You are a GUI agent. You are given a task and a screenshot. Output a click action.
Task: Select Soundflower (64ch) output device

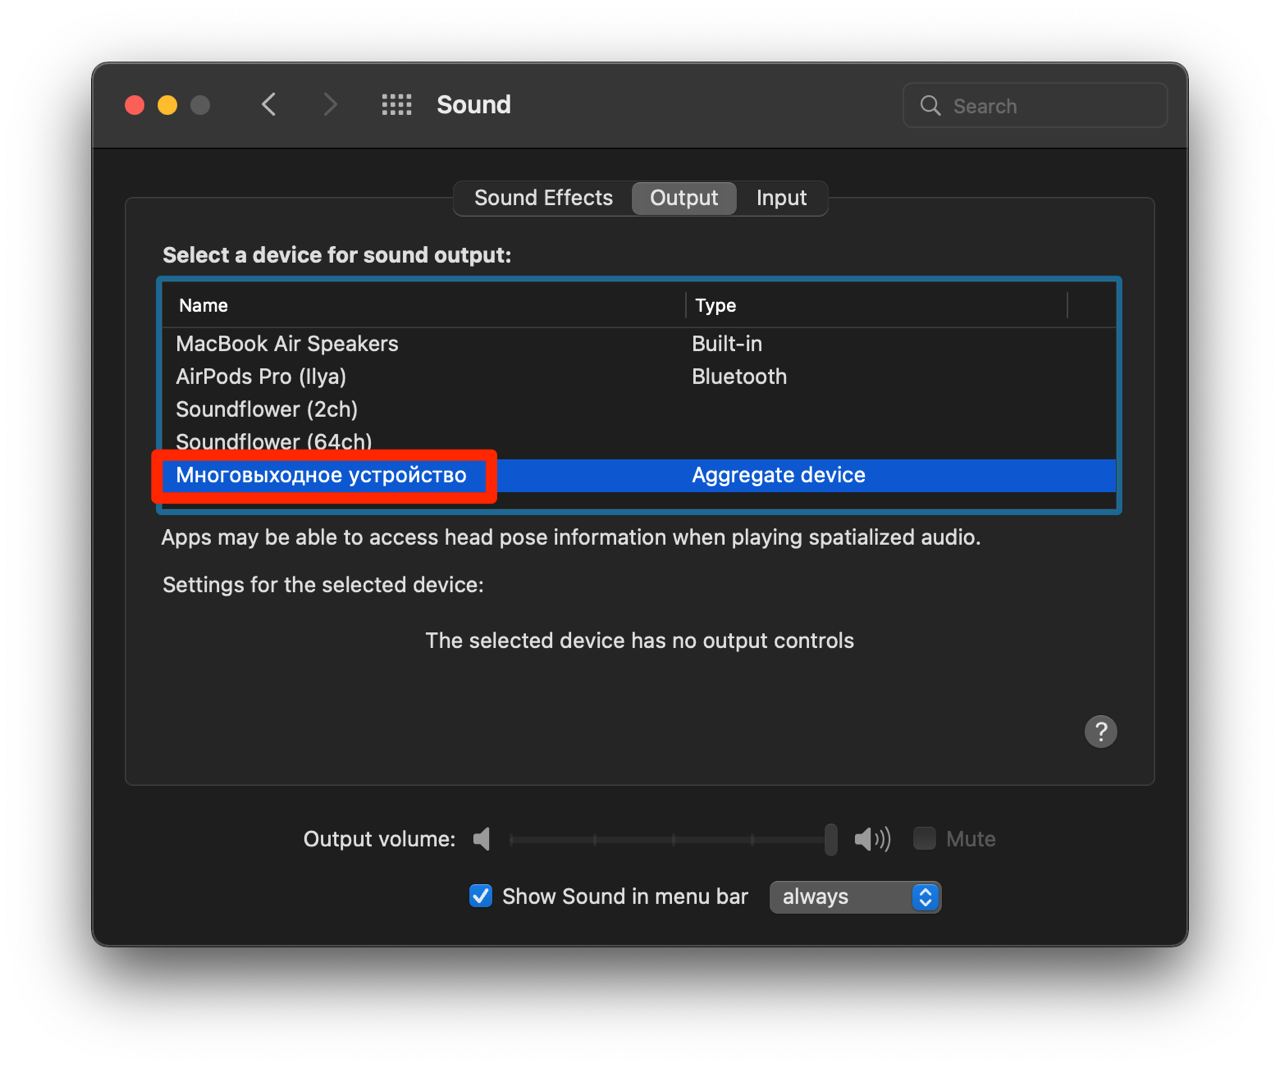(x=639, y=442)
